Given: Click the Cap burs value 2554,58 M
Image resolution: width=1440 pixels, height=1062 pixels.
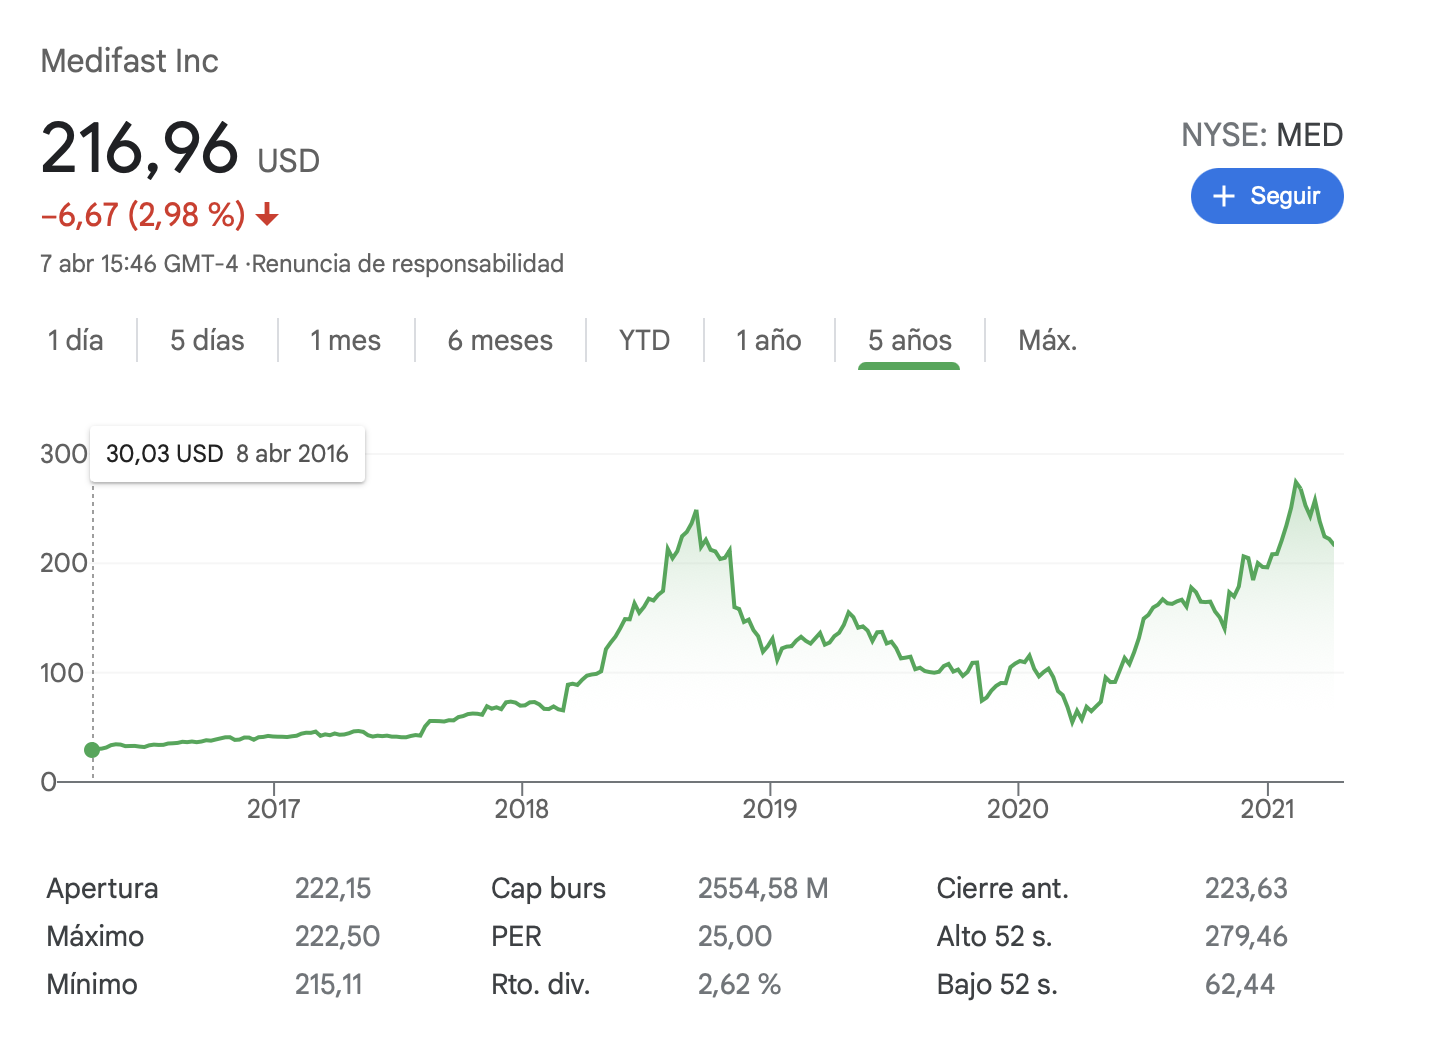Looking at the screenshot, I should tap(763, 888).
